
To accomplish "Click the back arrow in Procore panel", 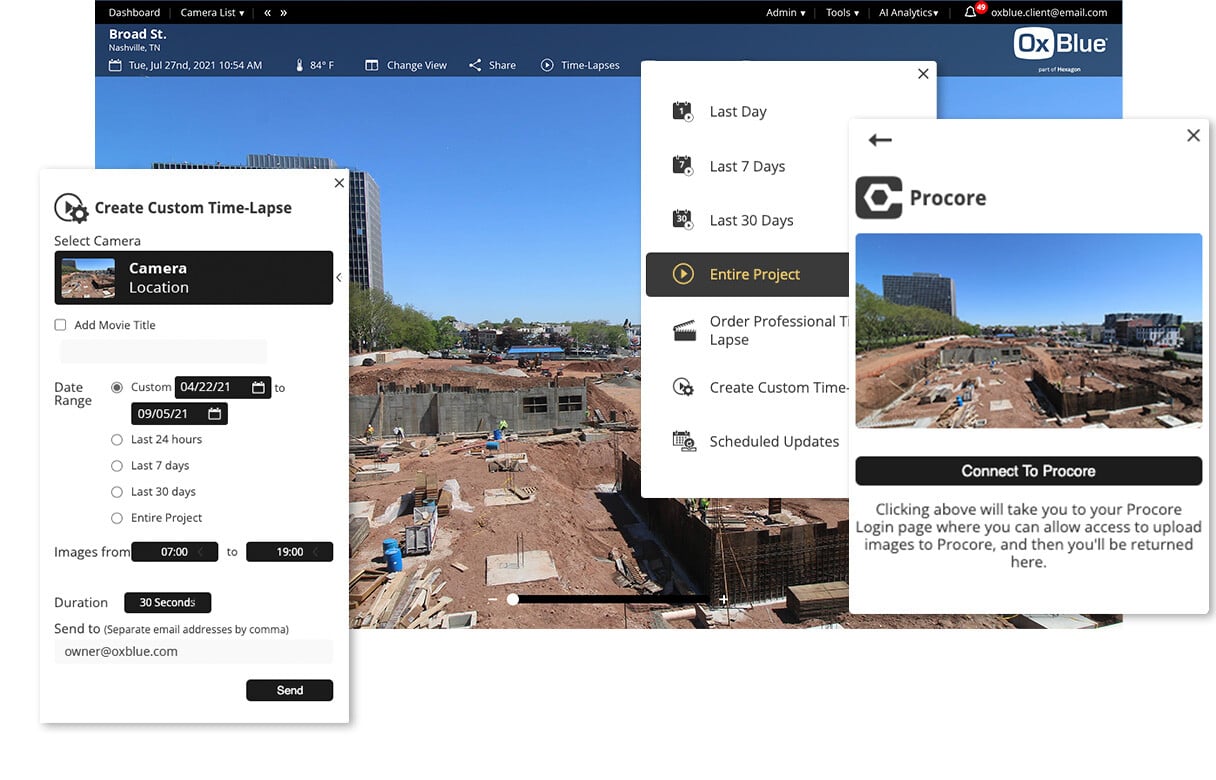I will click(880, 140).
